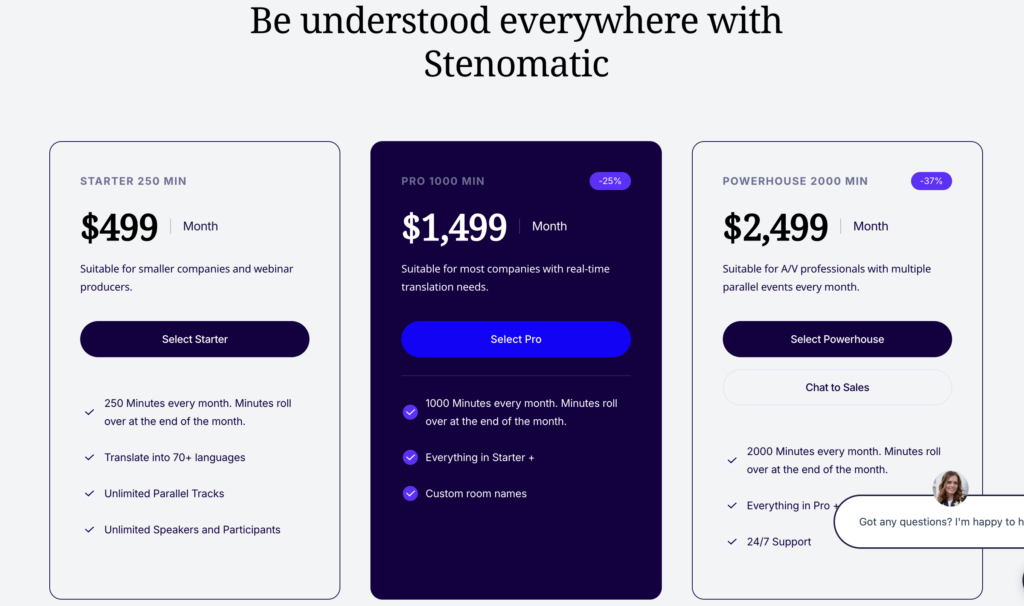Click the Select Starter button
This screenshot has height=606, width=1024.
(195, 339)
